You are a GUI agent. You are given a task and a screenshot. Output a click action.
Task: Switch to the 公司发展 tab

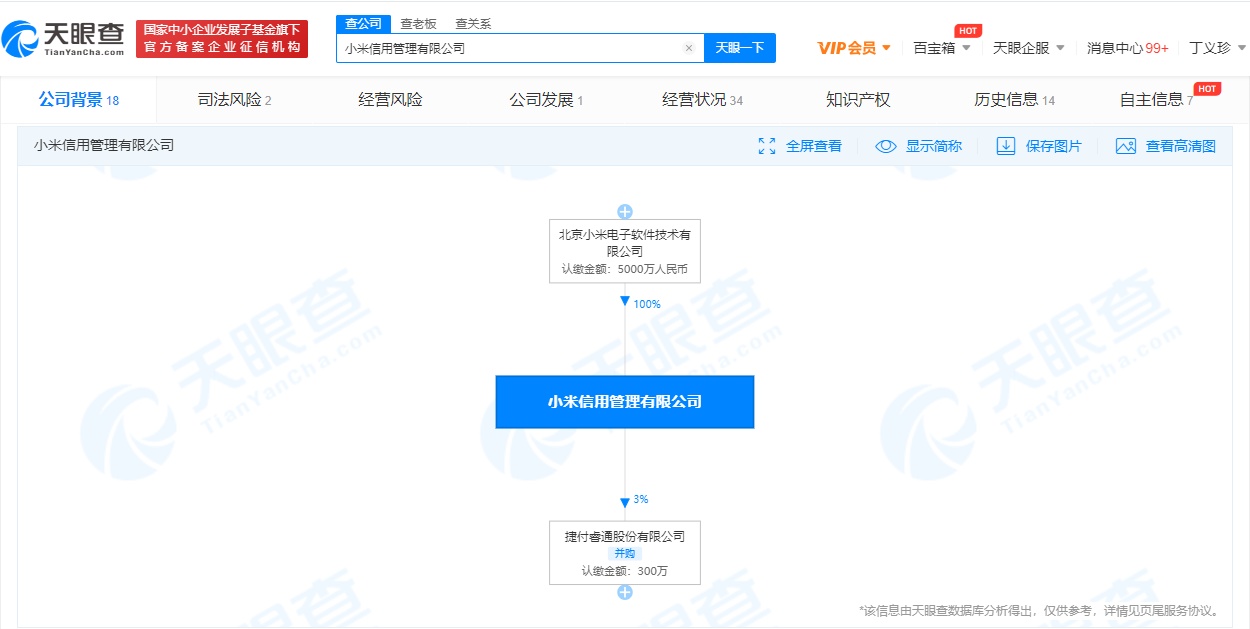coord(546,100)
